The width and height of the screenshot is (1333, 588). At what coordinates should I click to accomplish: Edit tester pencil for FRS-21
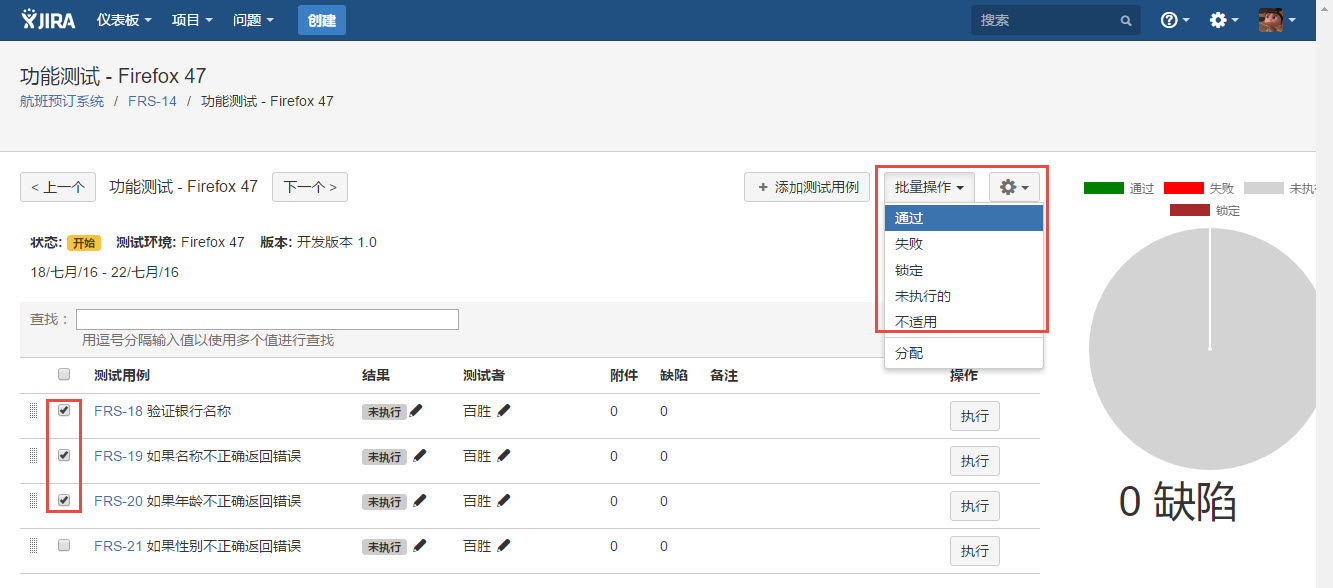click(x=504, y=545)
